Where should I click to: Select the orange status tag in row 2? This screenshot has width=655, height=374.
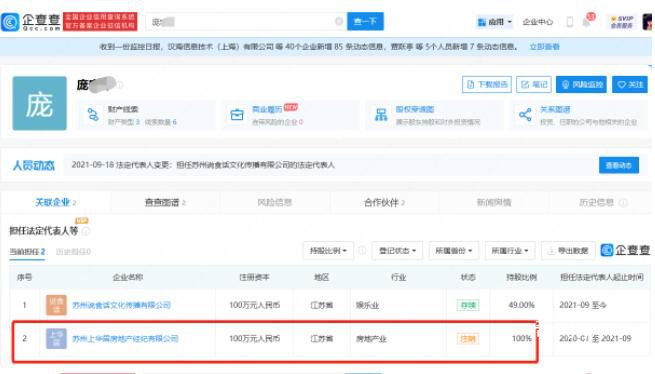468,338
